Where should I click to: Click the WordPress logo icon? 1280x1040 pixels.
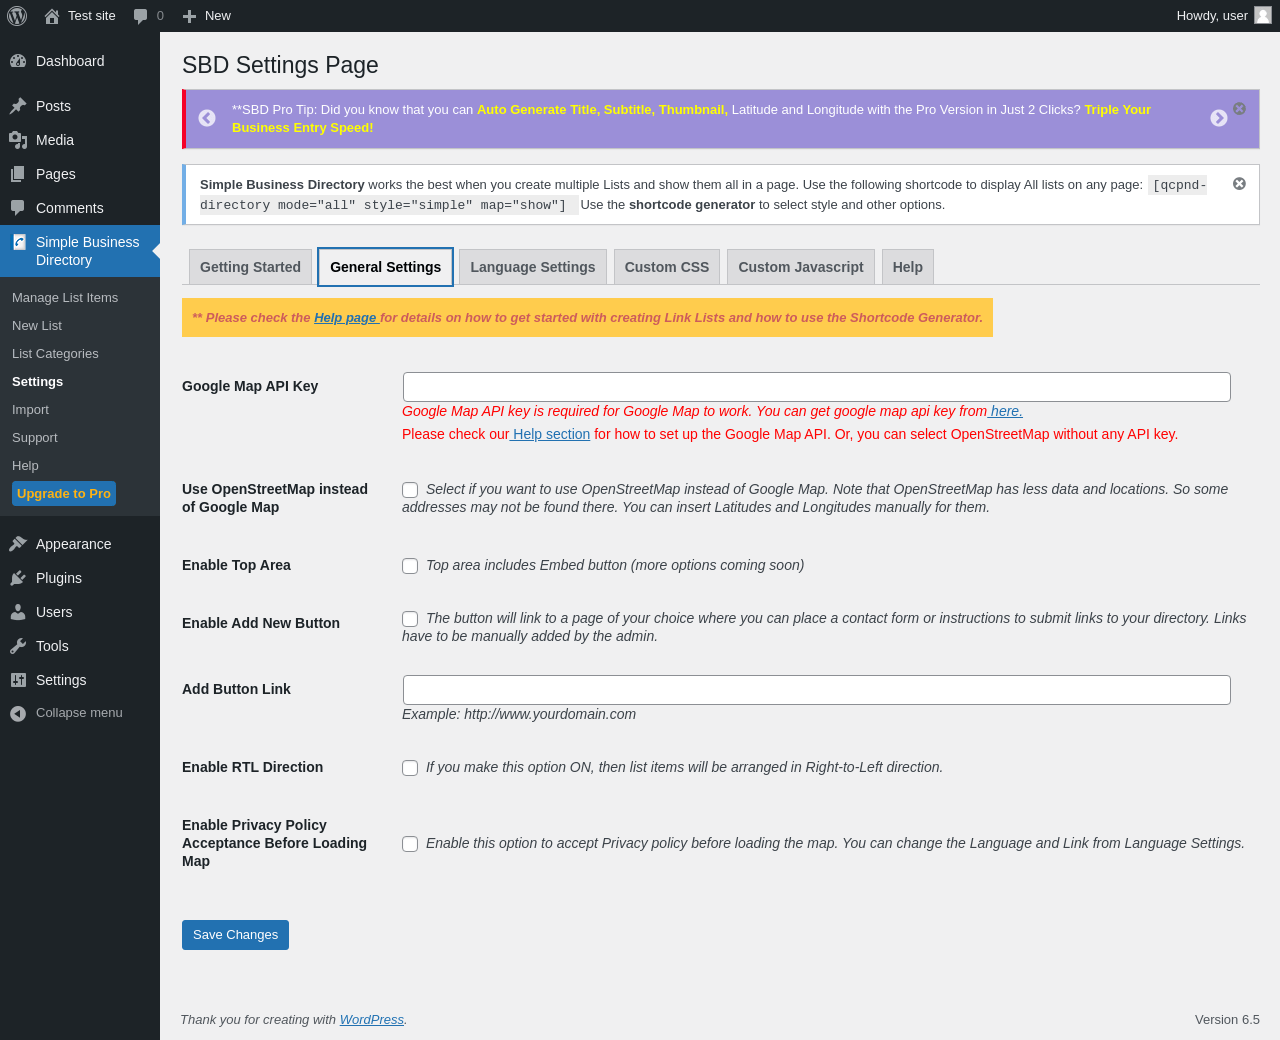point(17,16)
